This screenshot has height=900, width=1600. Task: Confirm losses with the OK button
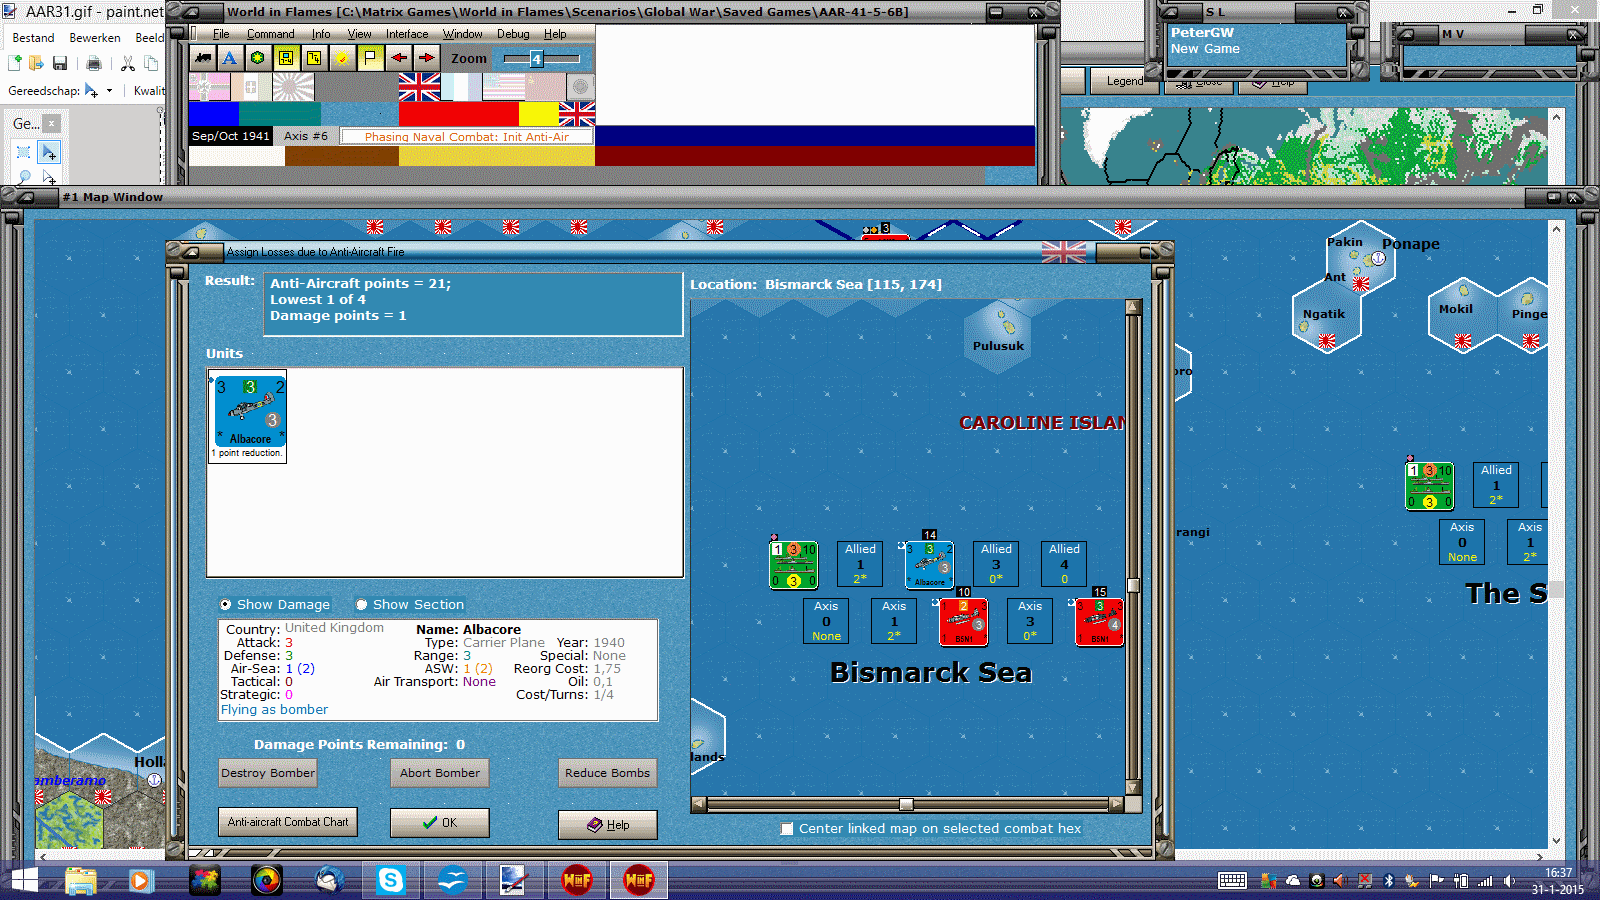click(440, 823)
